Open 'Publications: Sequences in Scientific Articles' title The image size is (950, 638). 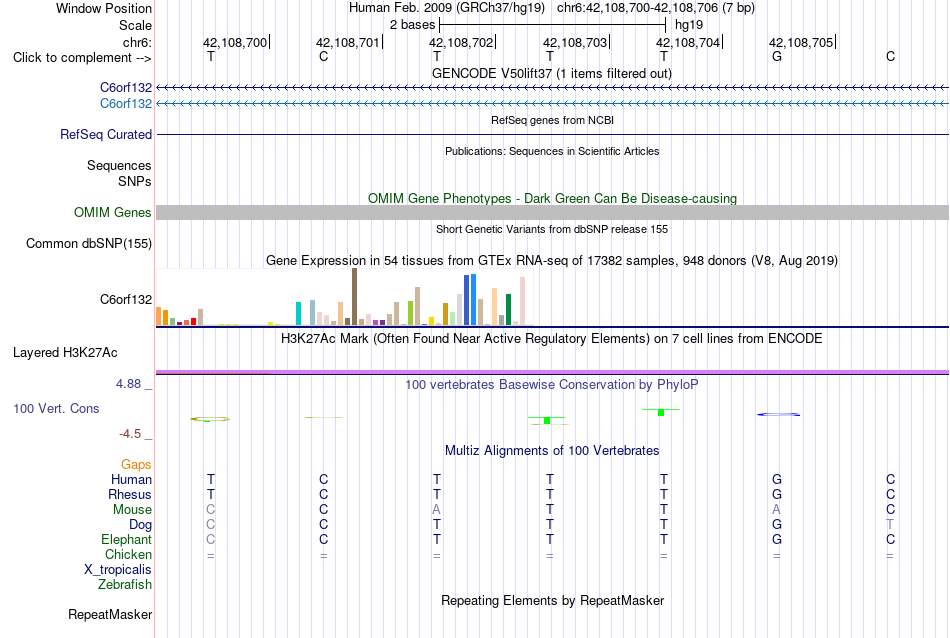coord(552,151)
